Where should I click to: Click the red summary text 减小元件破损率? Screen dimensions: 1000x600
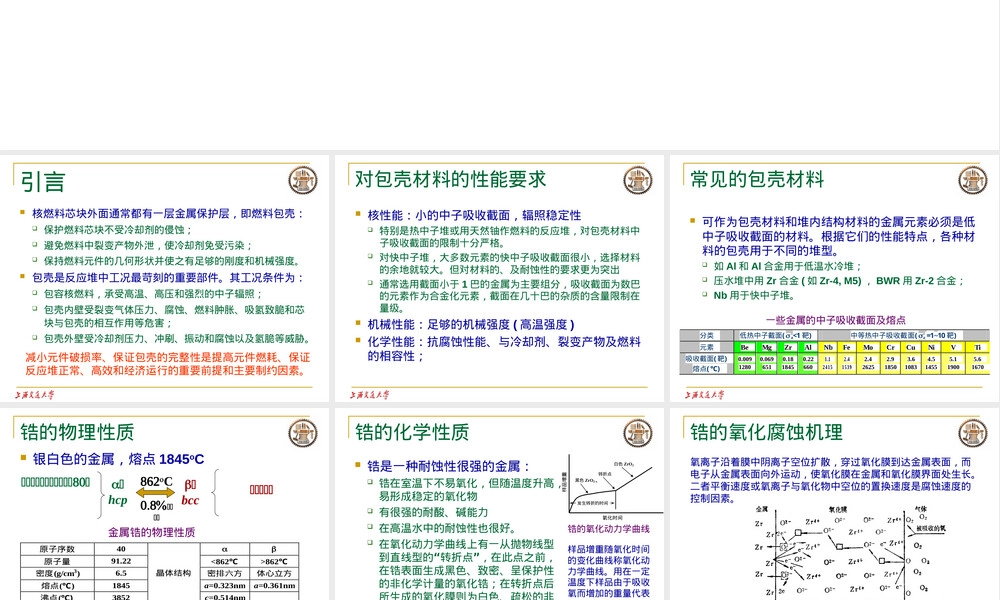point(167,363)
